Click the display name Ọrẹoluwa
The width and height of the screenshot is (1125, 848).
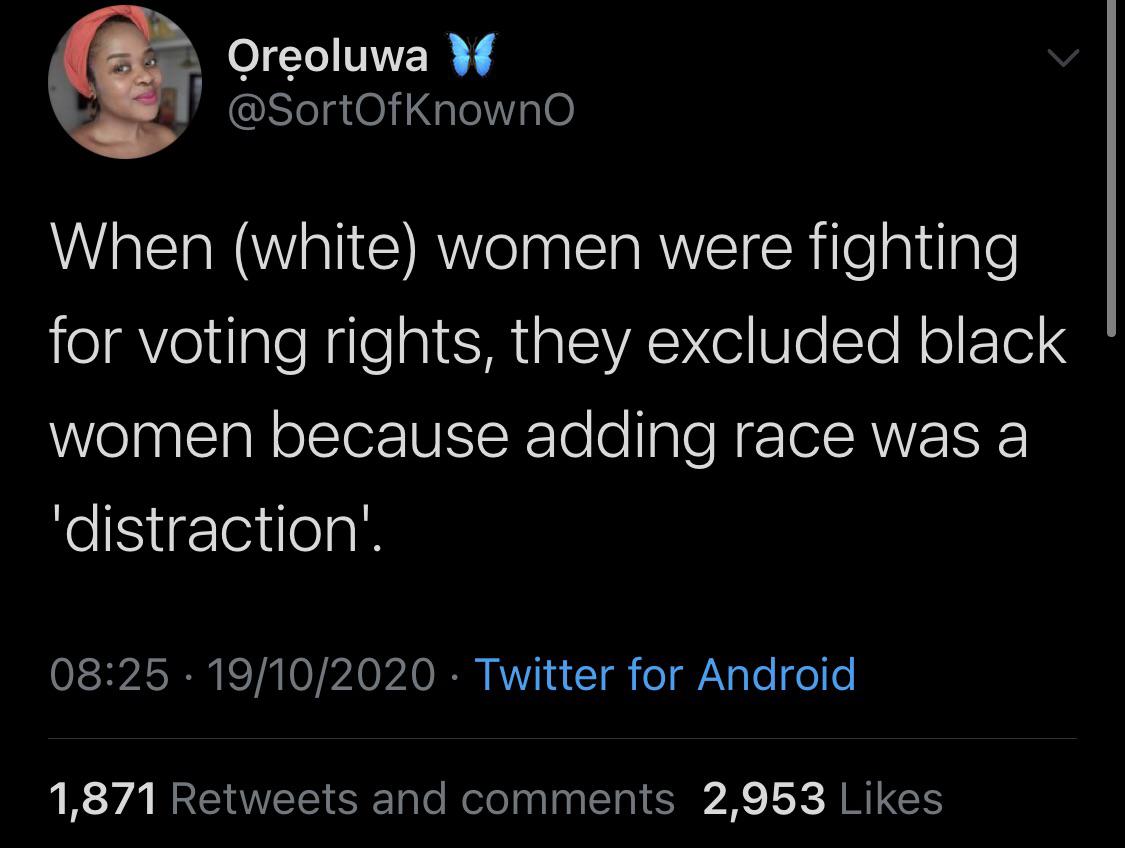(327, 57)
